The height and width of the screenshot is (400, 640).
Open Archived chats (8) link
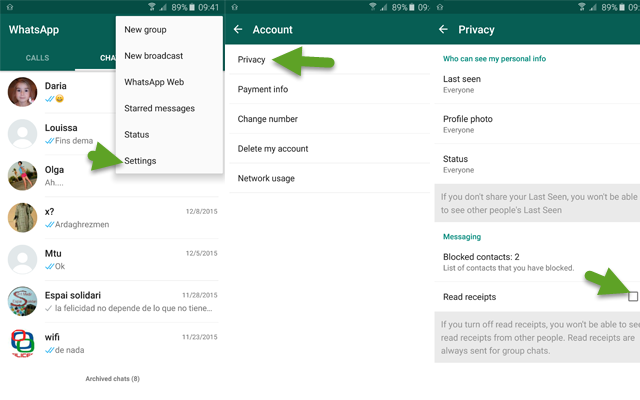coord(112,379)
